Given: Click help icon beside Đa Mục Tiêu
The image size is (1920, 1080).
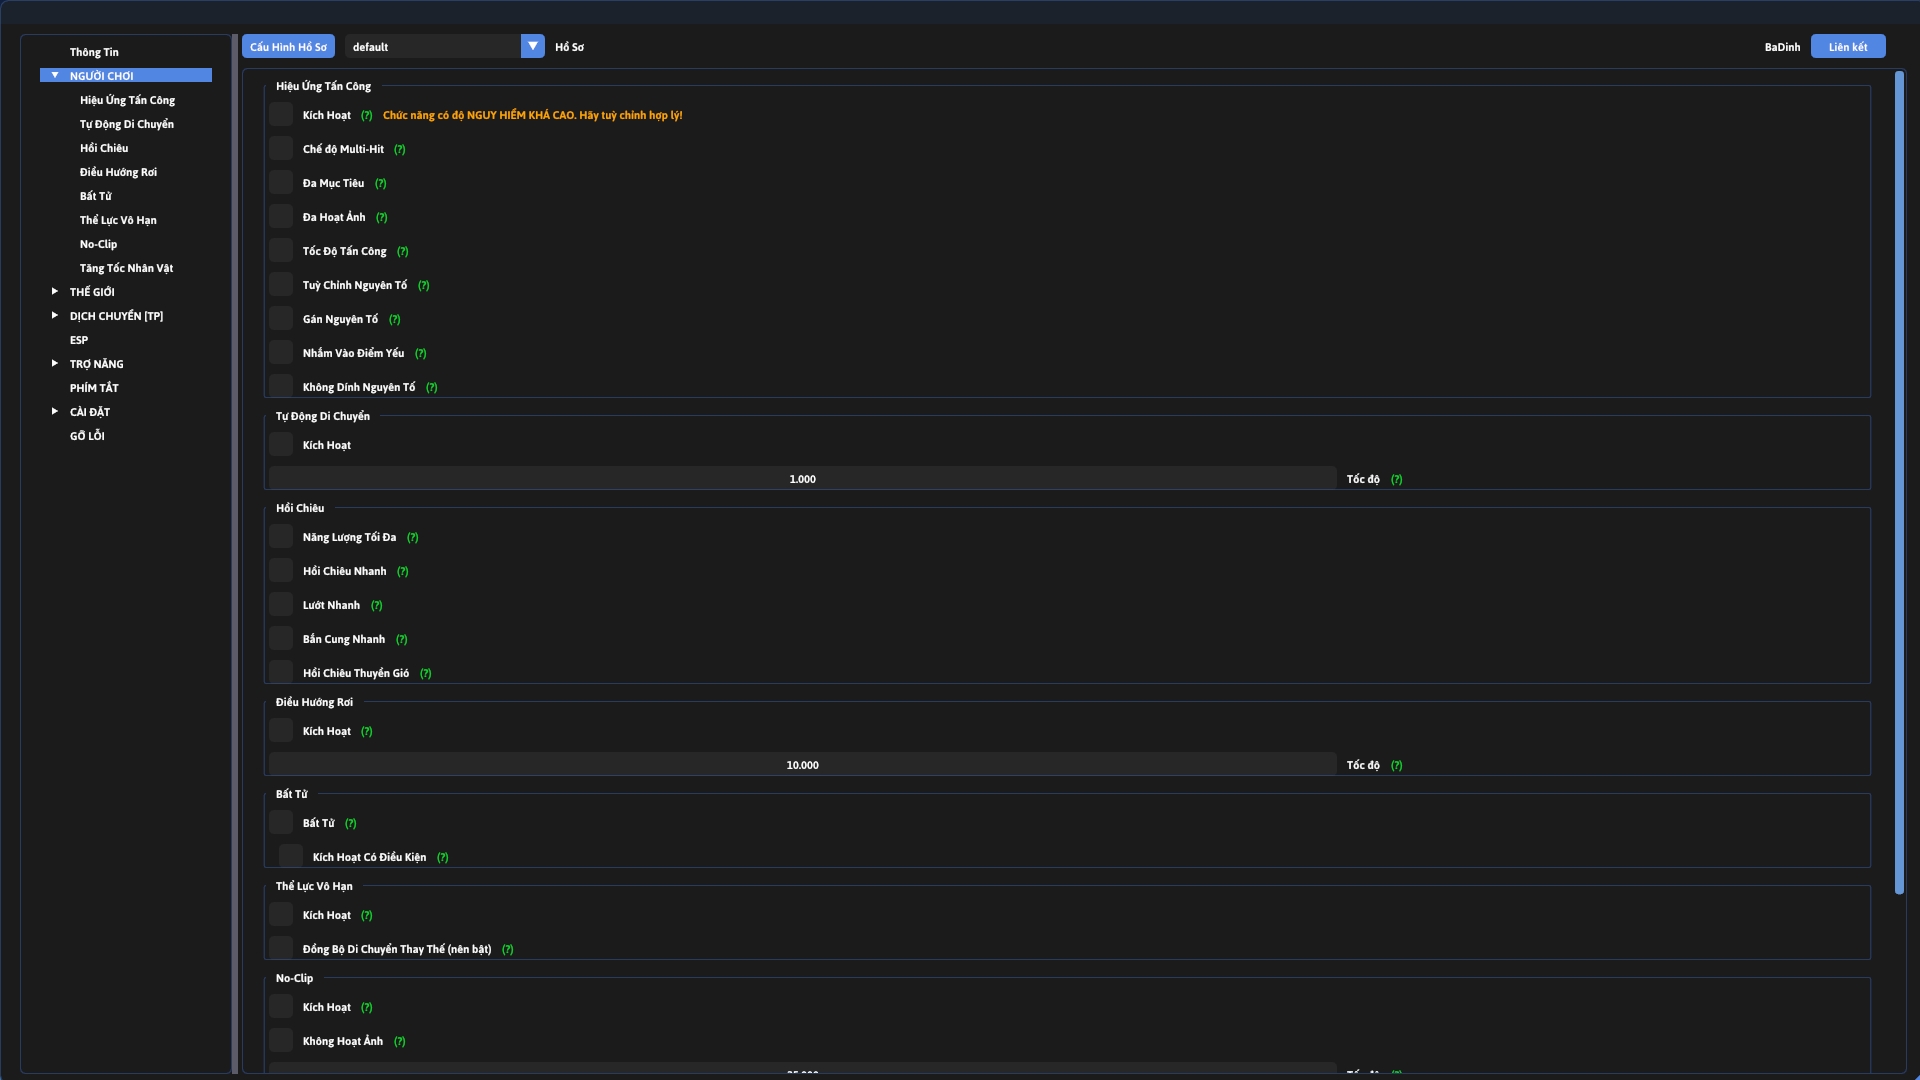Looking at the screenshot, I should [x=380, y=184].
